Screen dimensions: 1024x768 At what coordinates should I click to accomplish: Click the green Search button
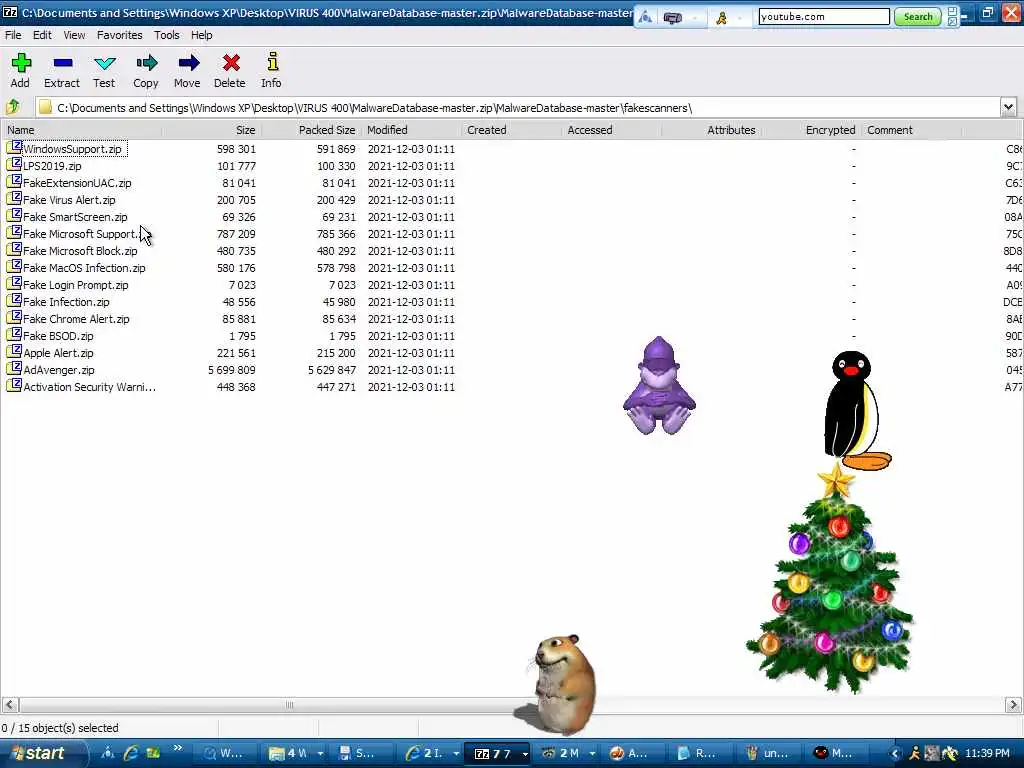click(x=918, y=17)
